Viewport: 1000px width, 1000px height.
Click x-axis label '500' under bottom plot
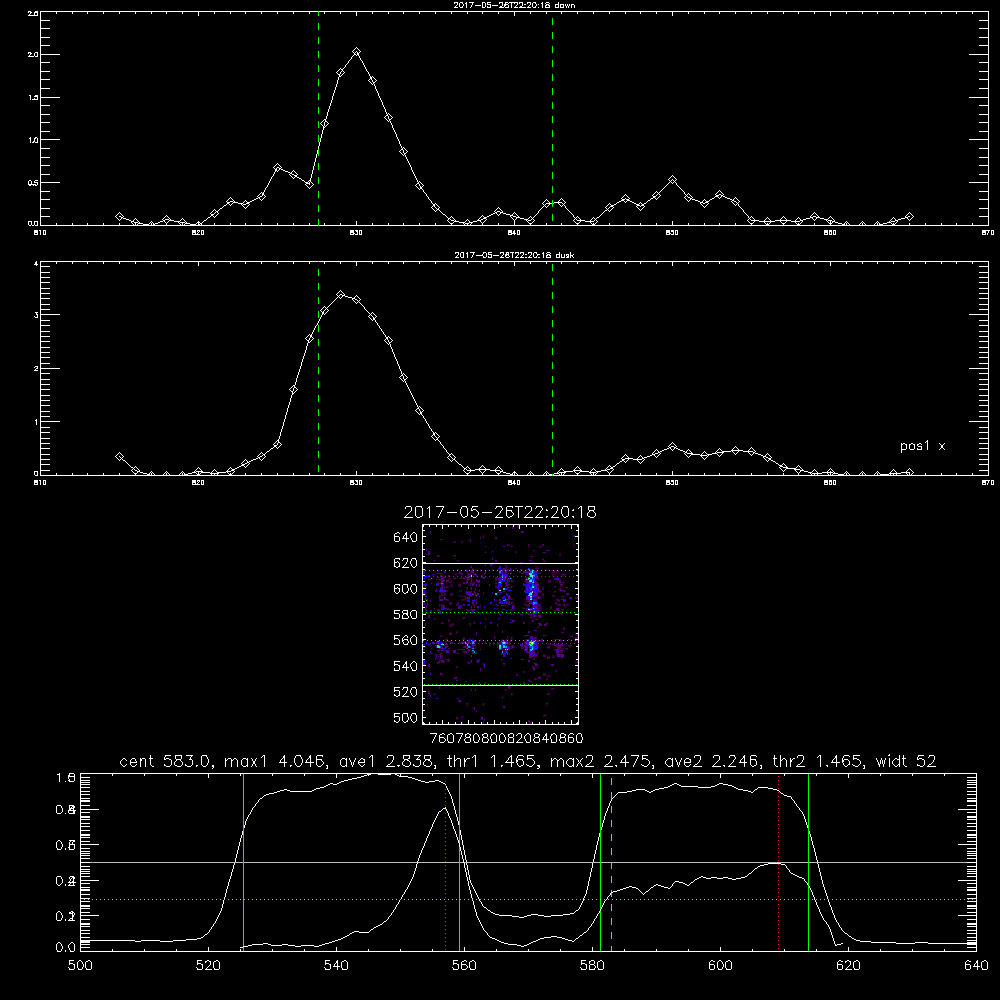(x=80, y=966)
